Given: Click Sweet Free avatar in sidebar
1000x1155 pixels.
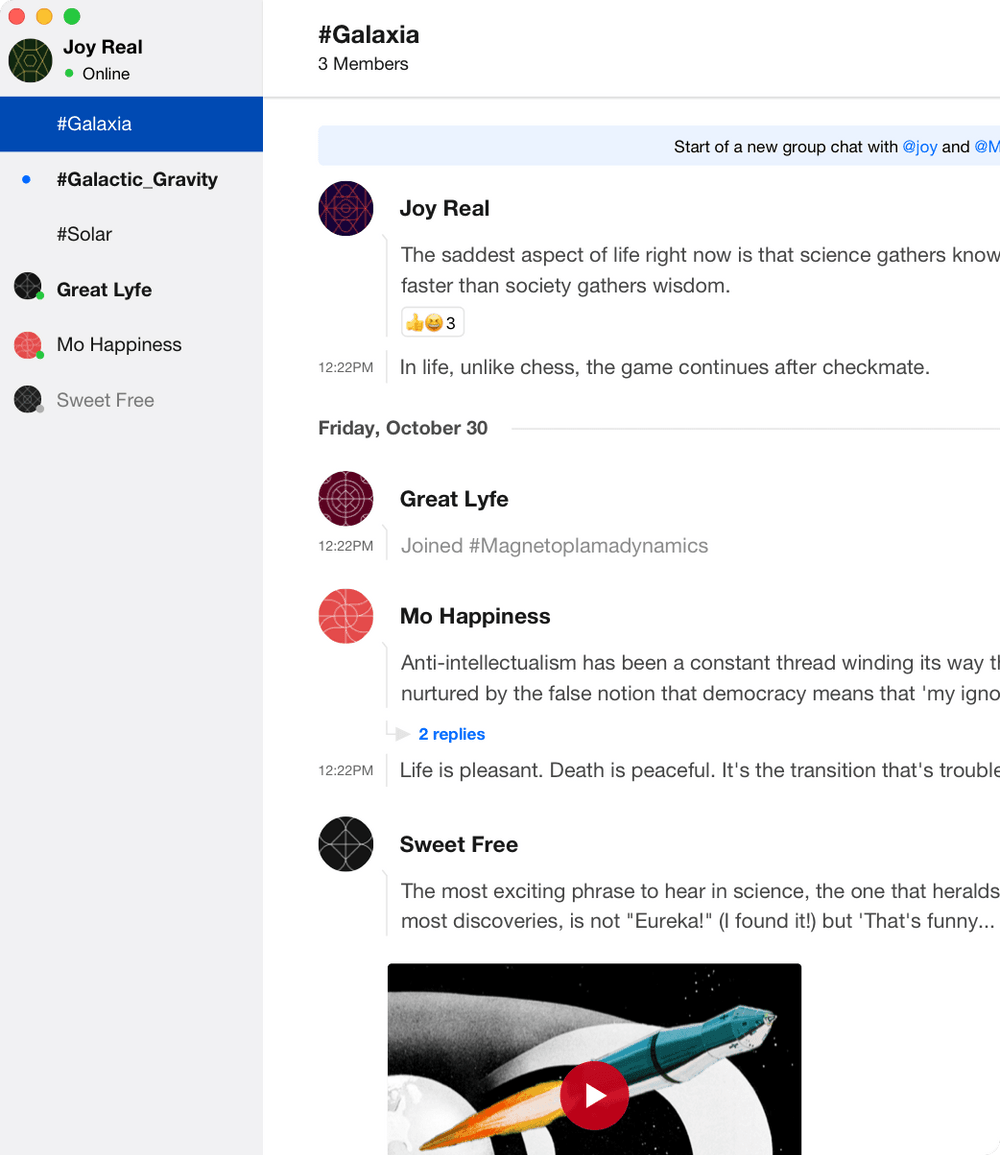Looking at the screenshot, I should click(x=28, y=400).
